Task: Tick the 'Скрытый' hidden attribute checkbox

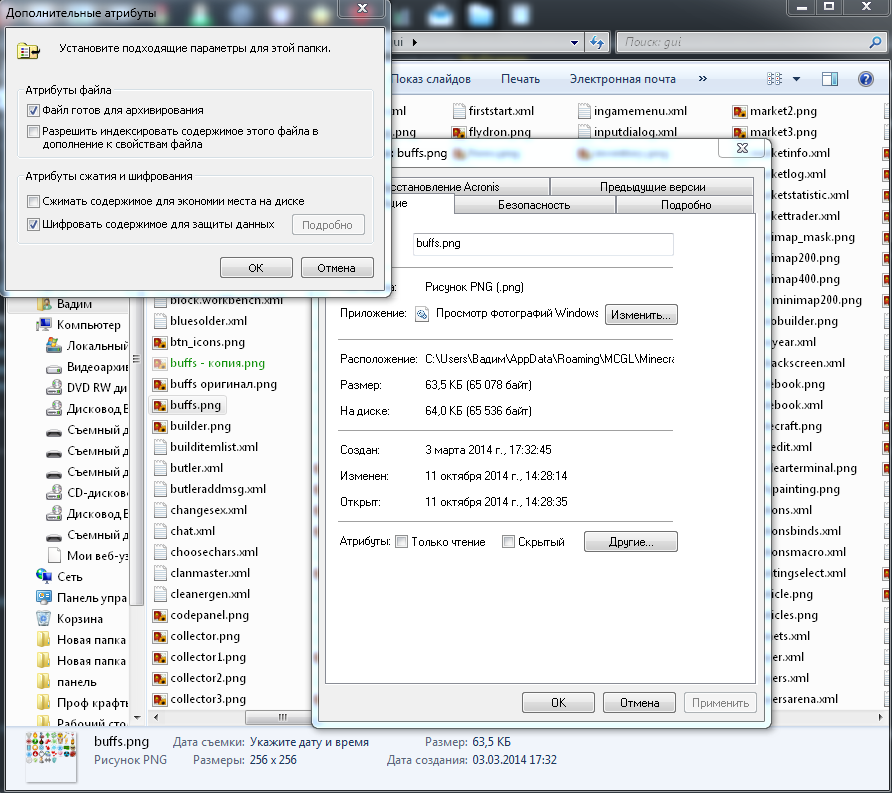Action: [508, 542]
